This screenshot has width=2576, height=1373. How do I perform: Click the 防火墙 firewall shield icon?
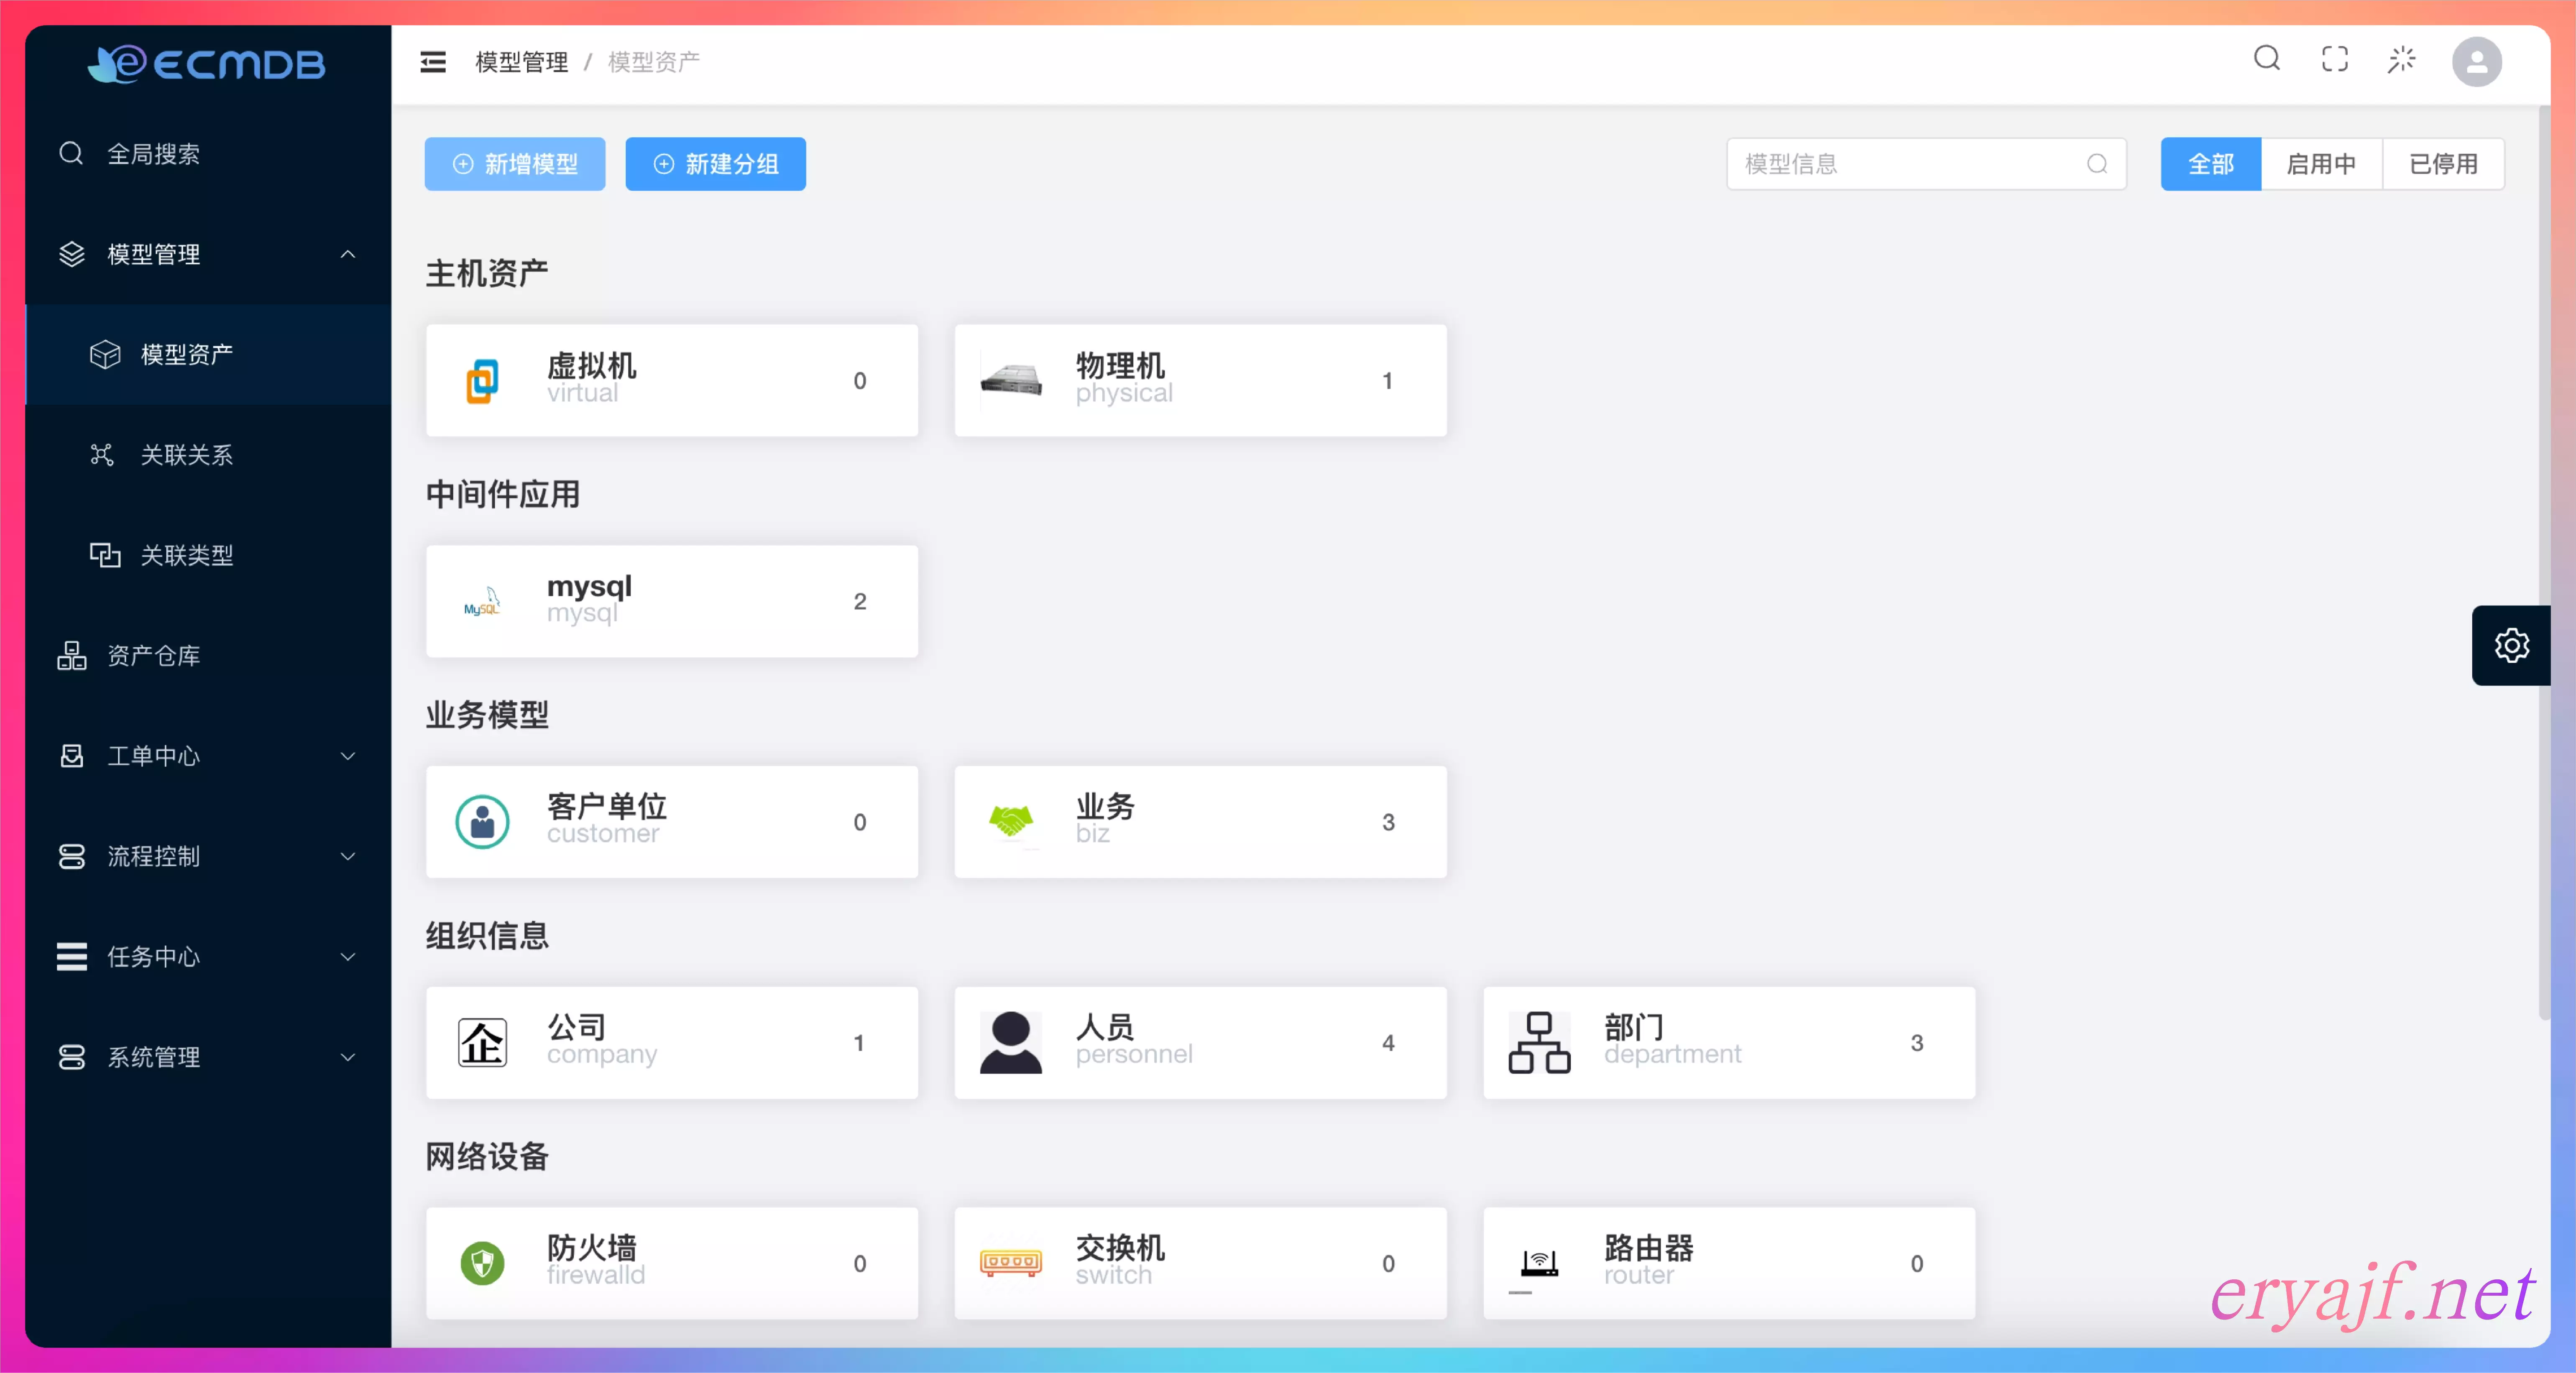(x=483, y=1263)
